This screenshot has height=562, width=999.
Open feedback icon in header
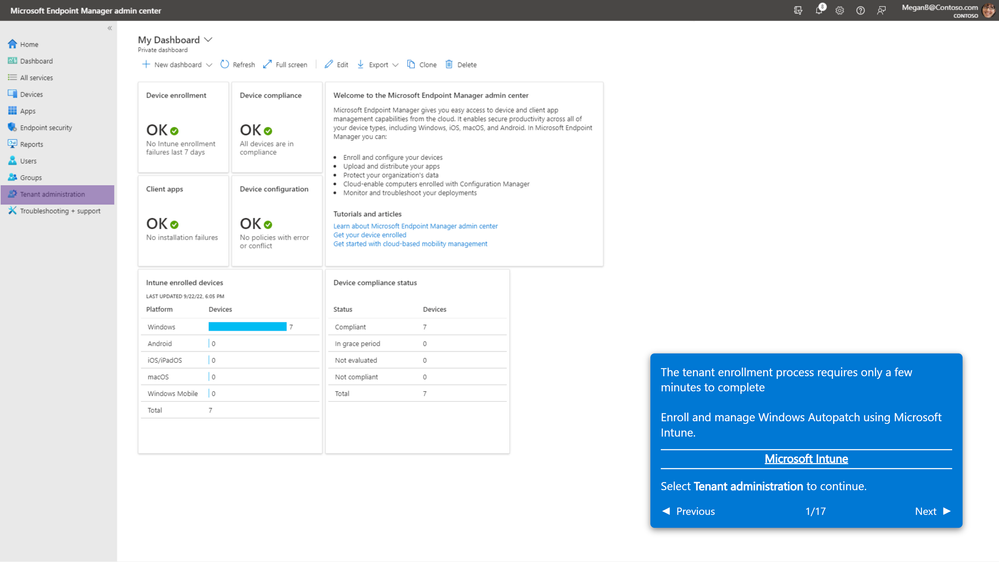tap(881, 10)
